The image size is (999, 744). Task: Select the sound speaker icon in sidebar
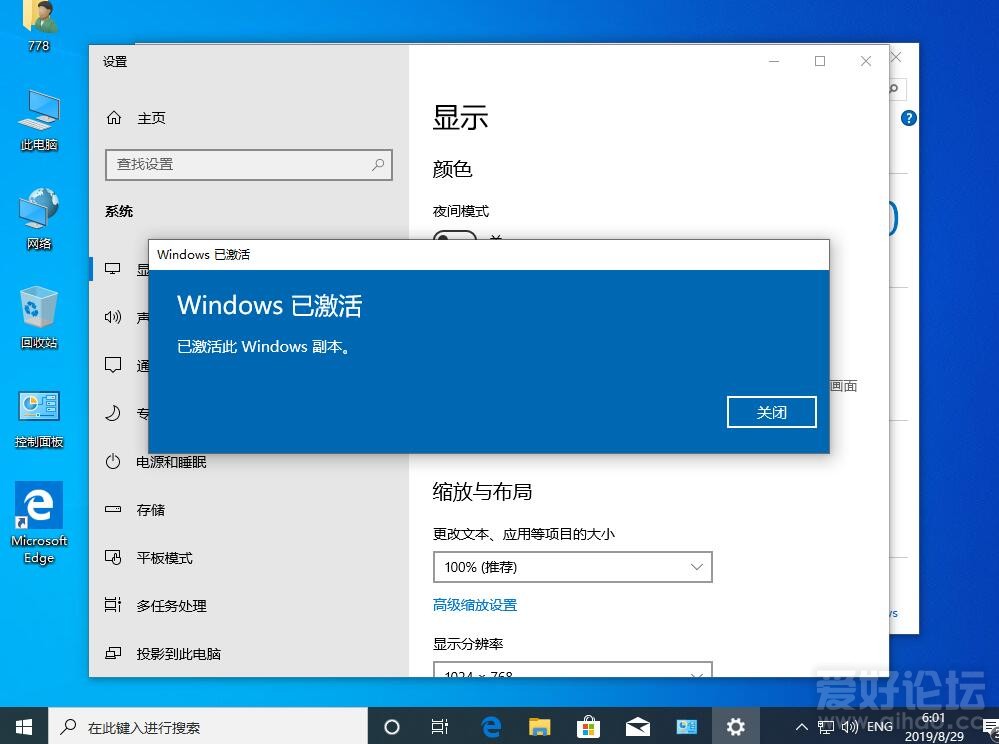point(113,317)
